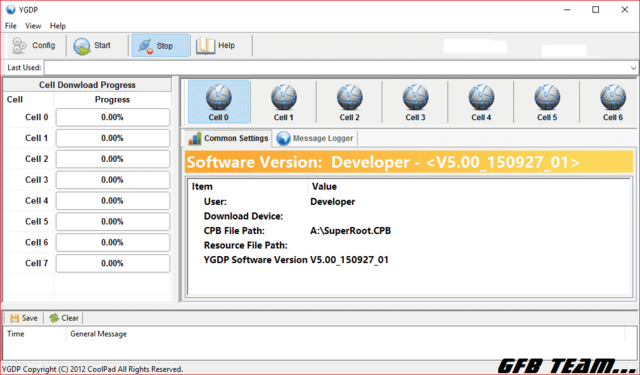Viewport: 640px width, 375px height.
Task: Click the Software Version orange banner
Action: pos(409,162)
